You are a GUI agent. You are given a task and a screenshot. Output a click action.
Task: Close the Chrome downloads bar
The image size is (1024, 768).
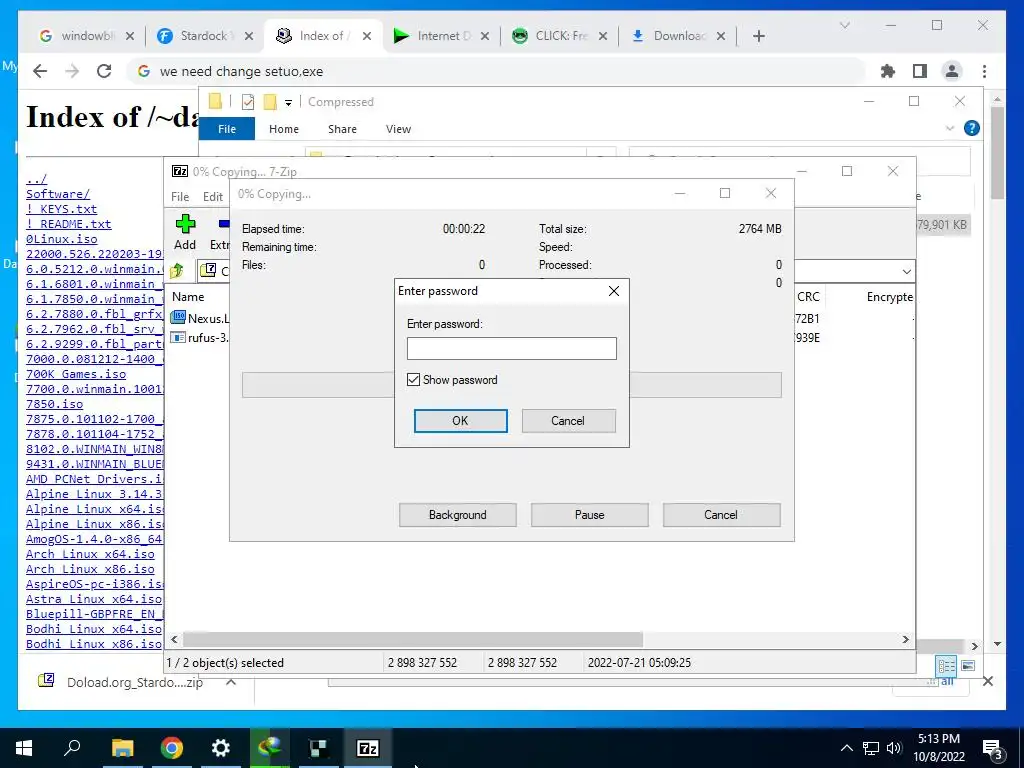pos(987,681)
